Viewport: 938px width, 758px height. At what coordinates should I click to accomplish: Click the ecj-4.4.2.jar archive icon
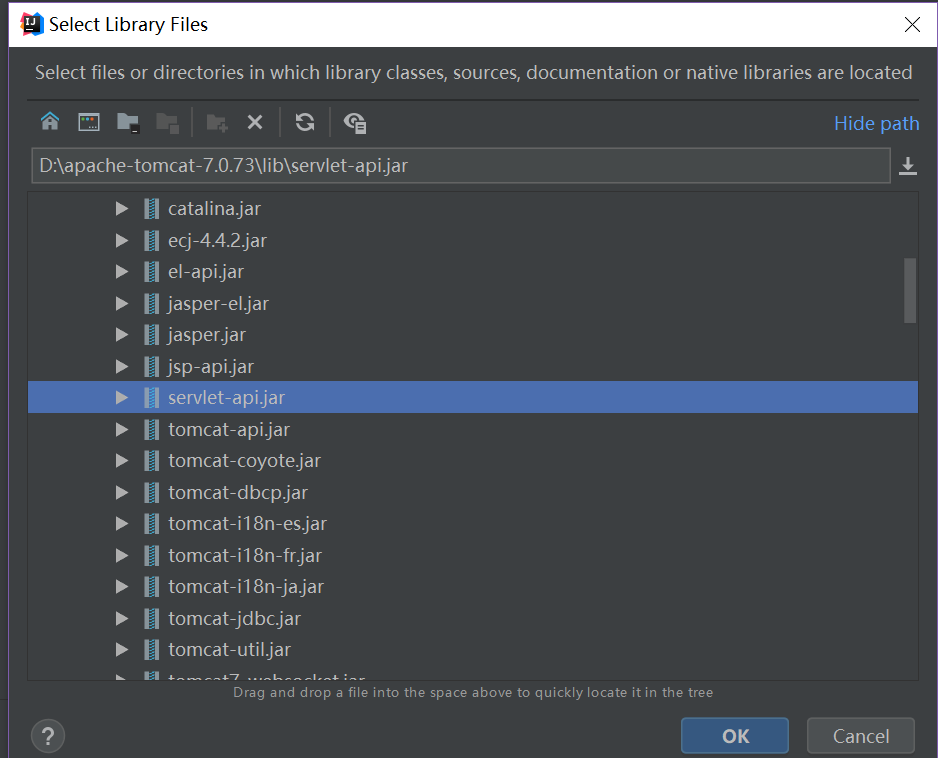(152, 241)
